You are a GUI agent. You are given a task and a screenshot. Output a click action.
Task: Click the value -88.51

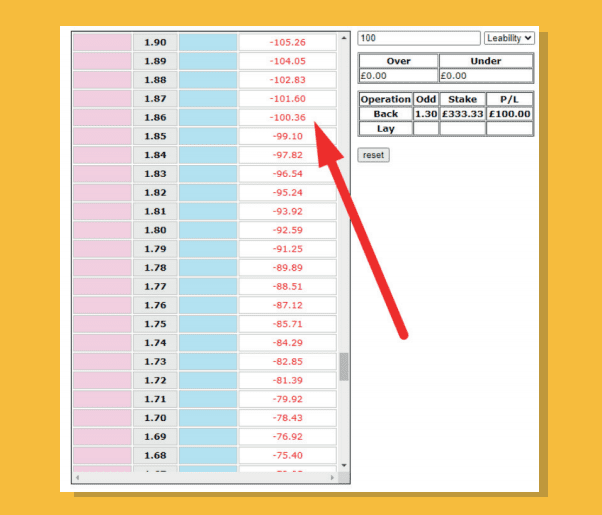288,286
